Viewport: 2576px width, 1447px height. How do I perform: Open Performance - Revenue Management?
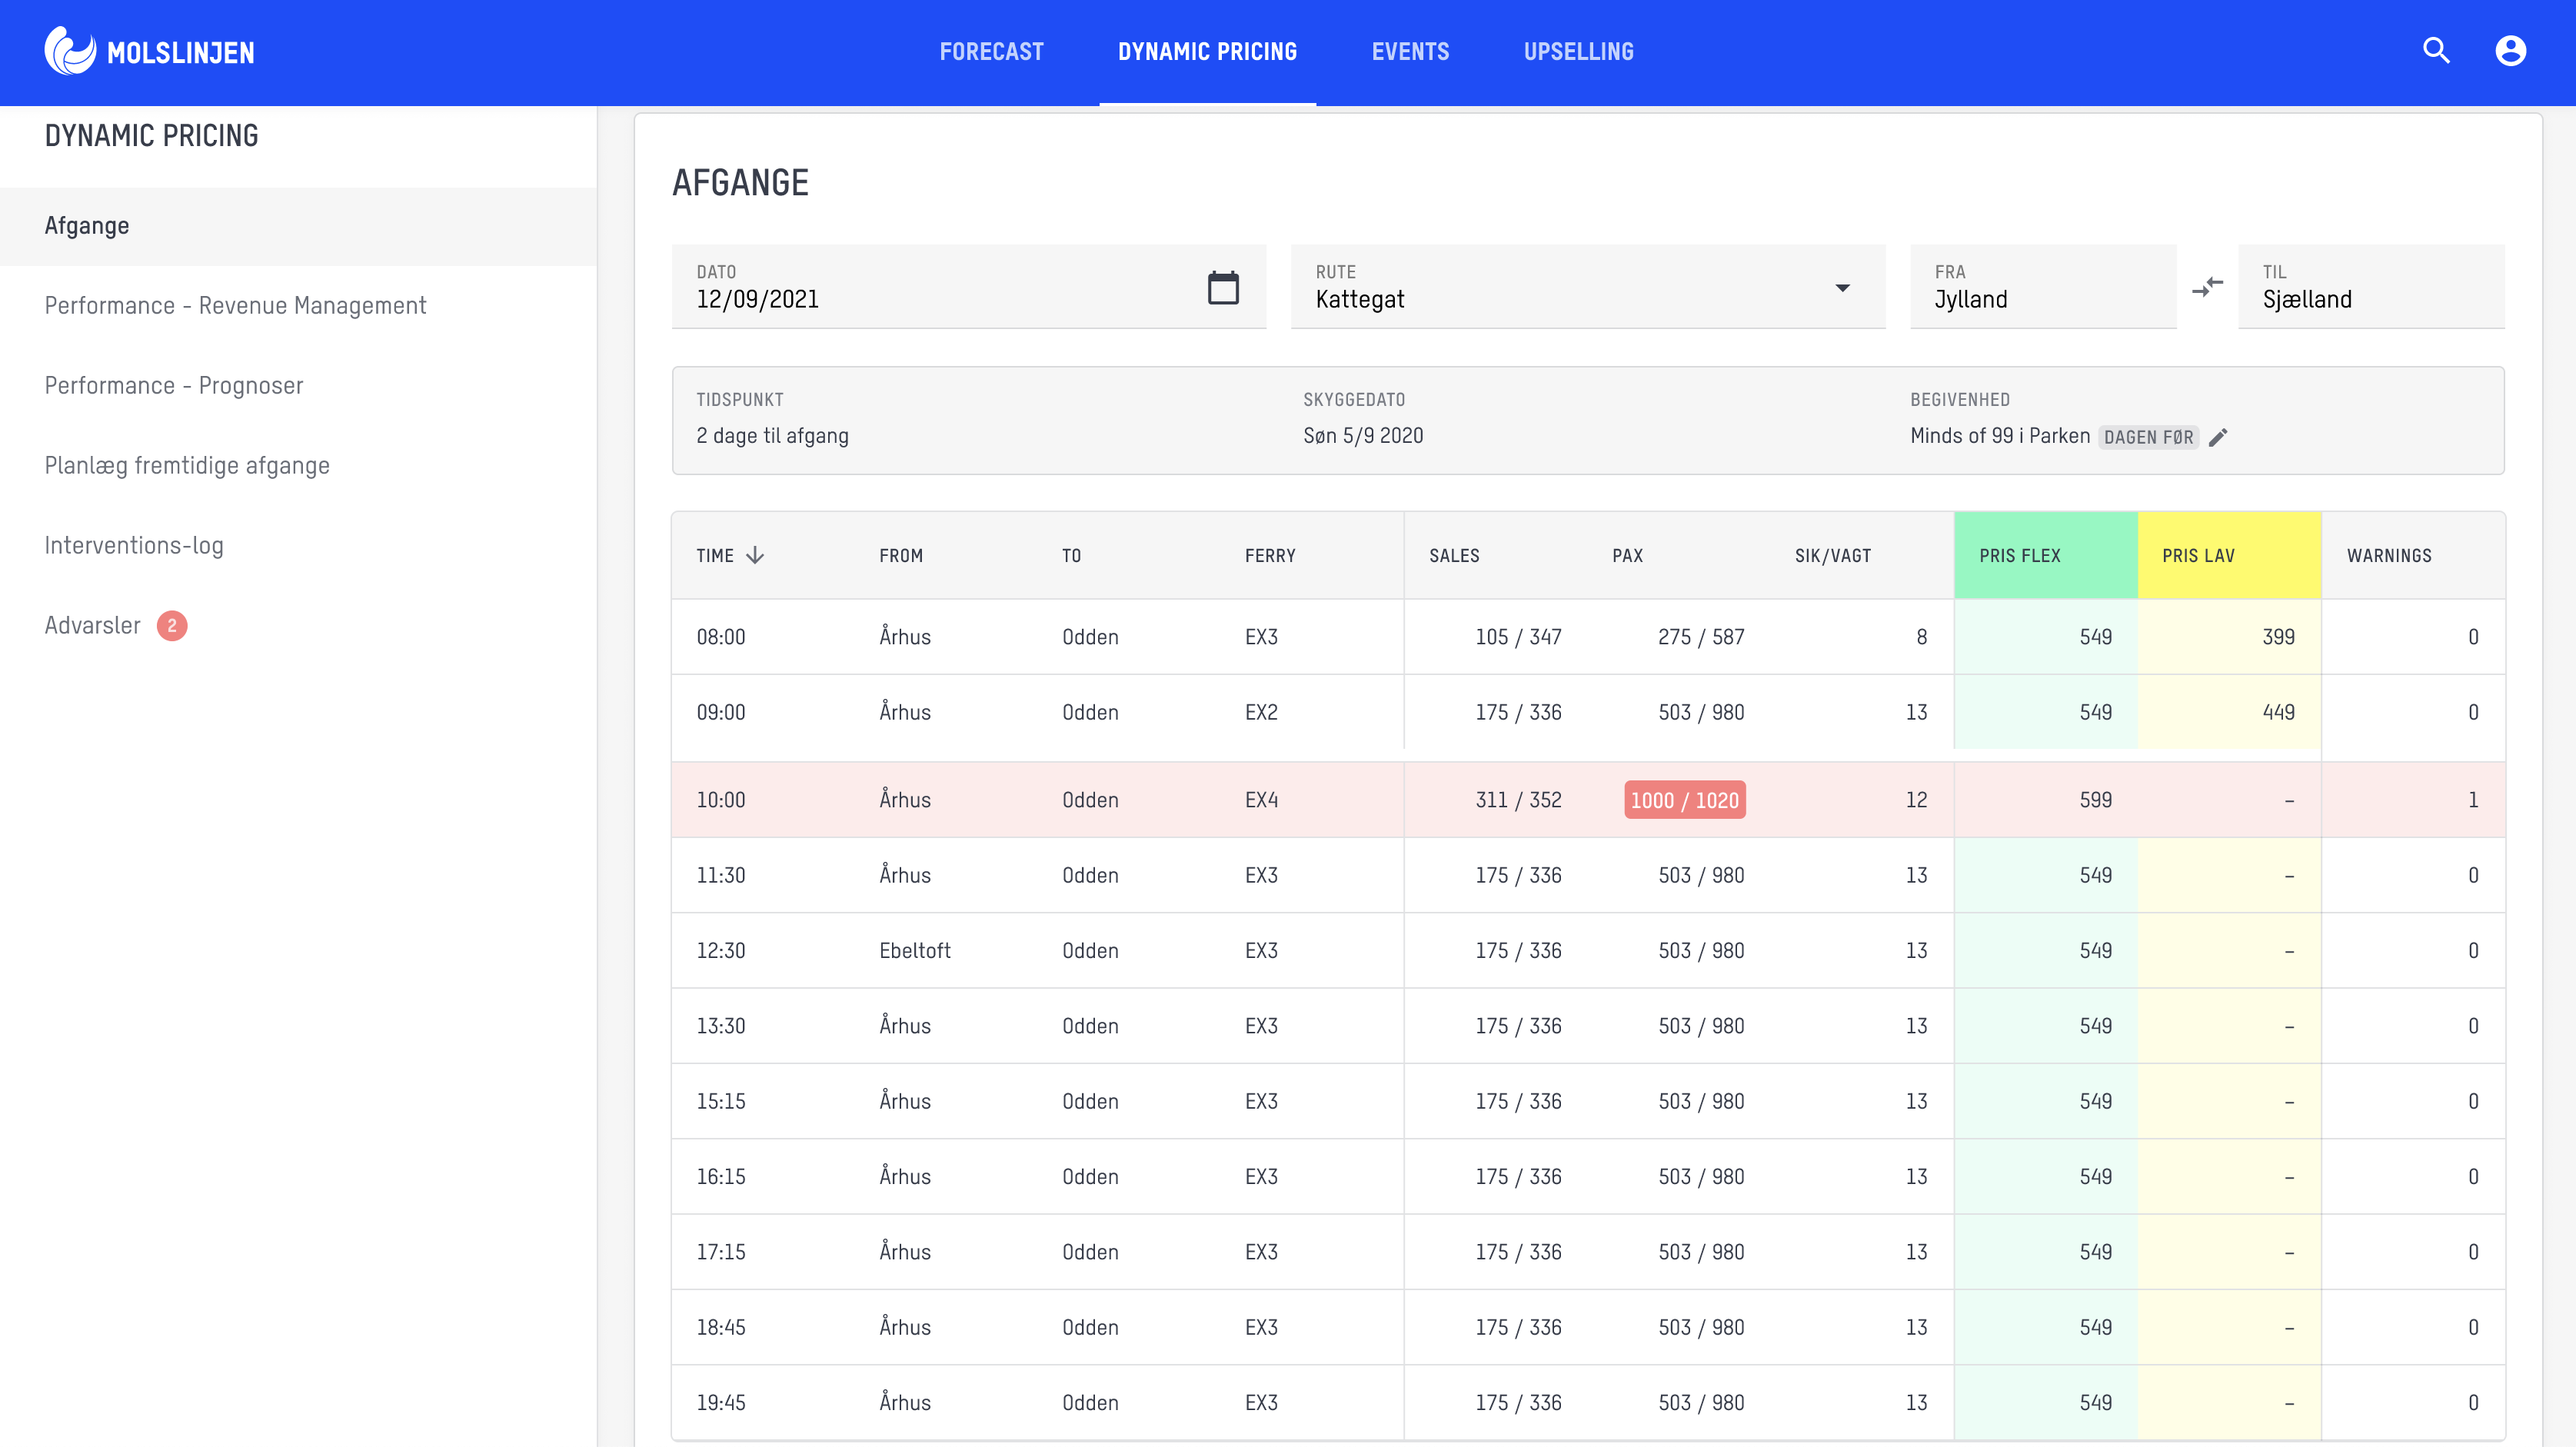pyautogui.click(x=235, y=305)
